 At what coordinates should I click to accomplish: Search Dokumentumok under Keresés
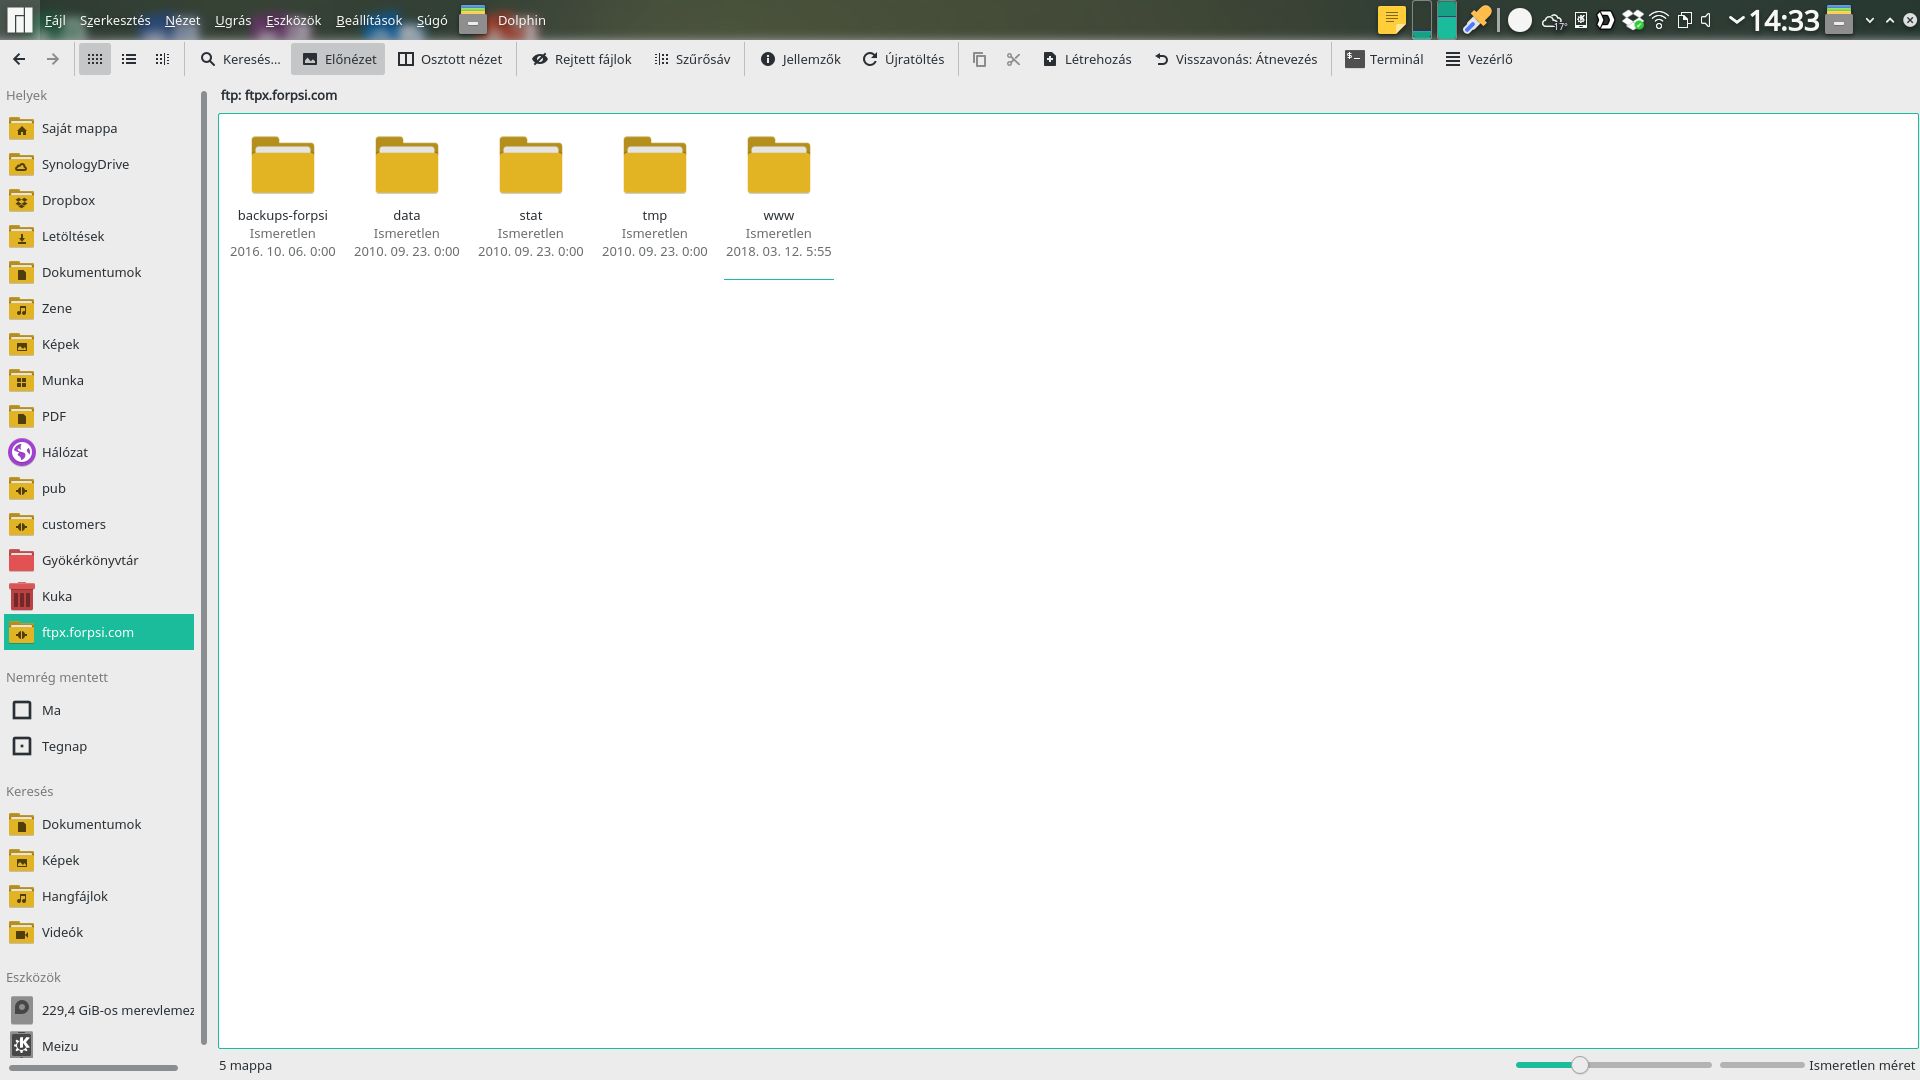[99, 824]
